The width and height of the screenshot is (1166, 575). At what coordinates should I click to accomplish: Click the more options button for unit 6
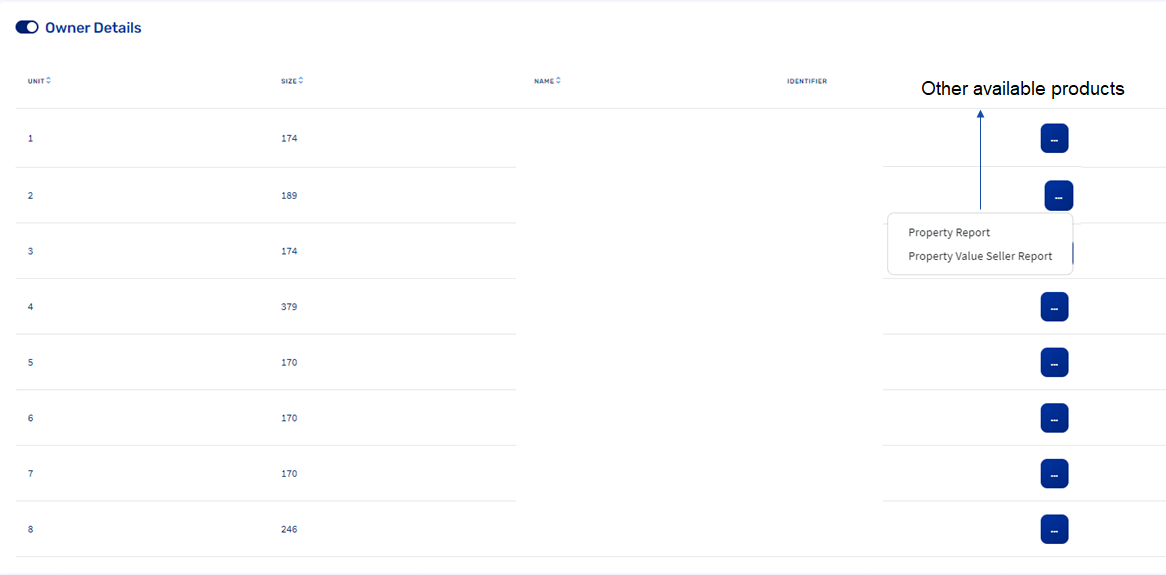tap(1054, 418)
